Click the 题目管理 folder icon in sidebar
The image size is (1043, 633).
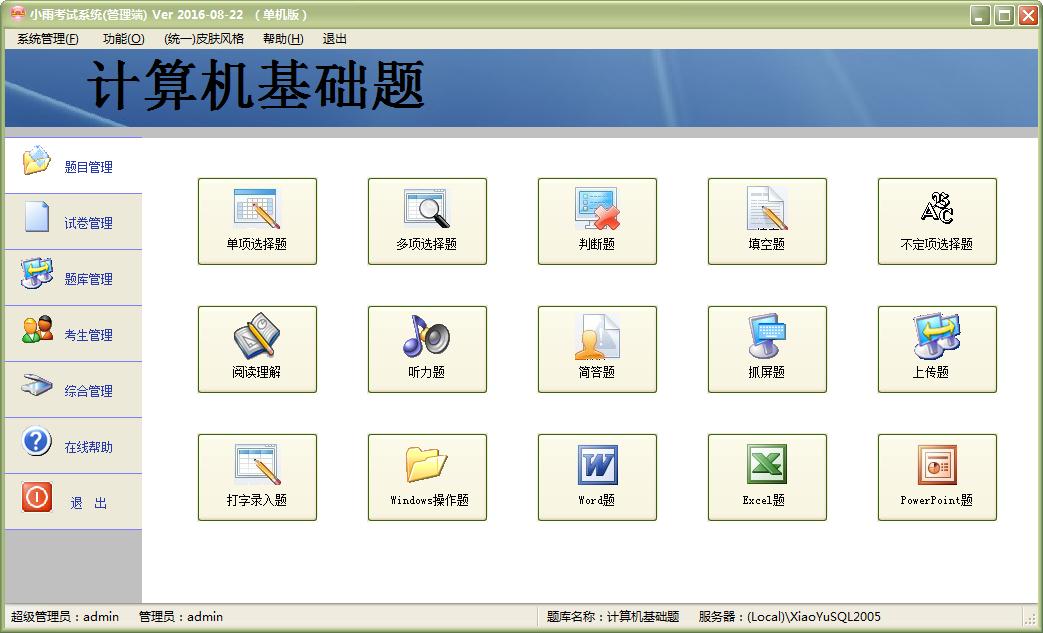(37, 160)
